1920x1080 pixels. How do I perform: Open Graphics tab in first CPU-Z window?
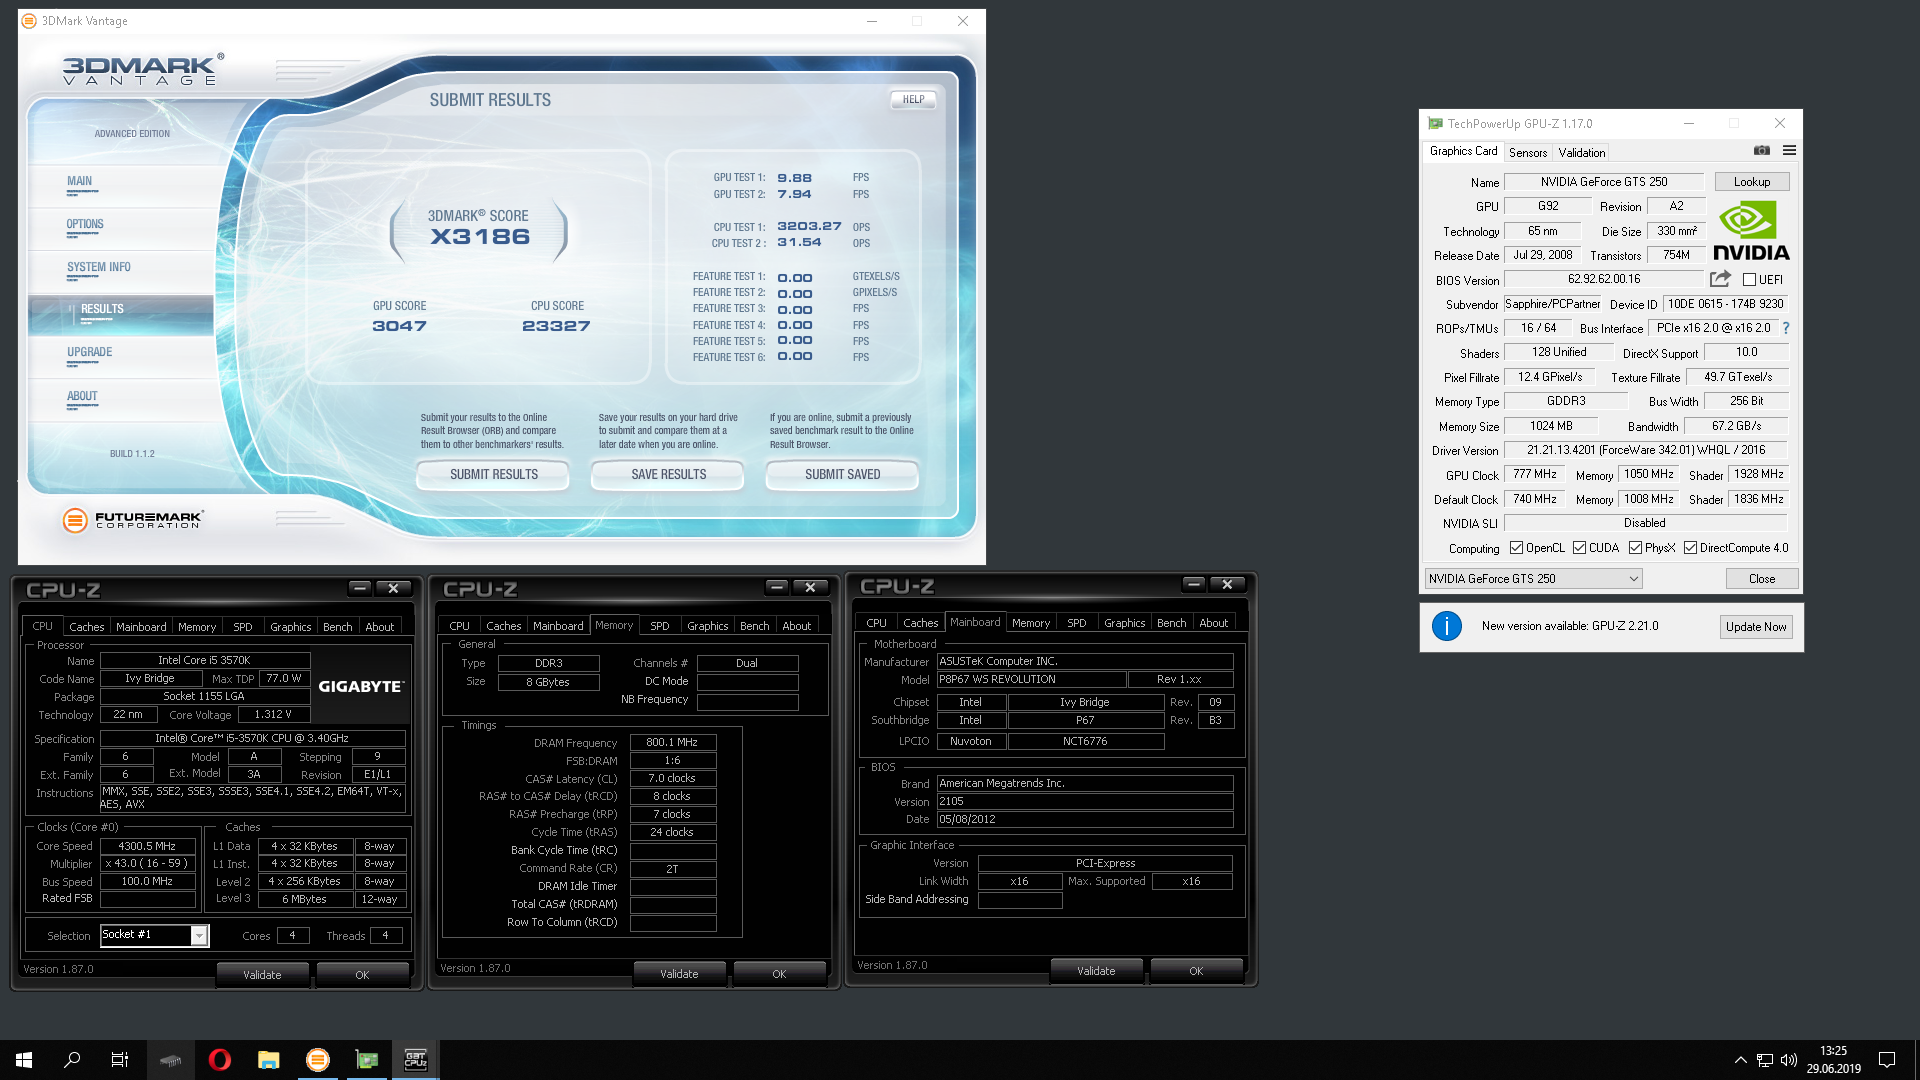click(291, 627)
